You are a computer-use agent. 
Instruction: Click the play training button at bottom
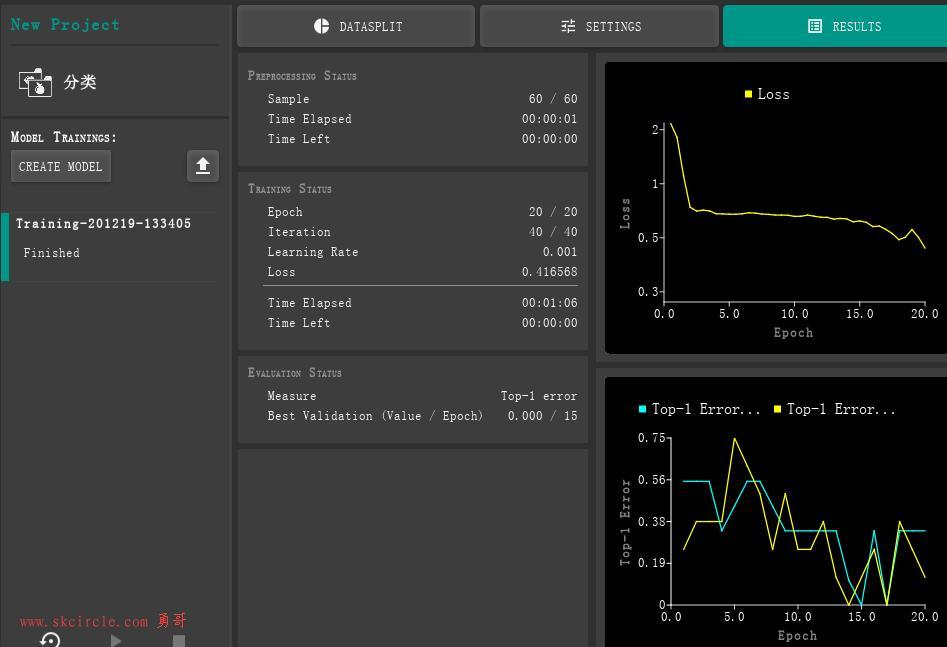(x=116, y=640)
